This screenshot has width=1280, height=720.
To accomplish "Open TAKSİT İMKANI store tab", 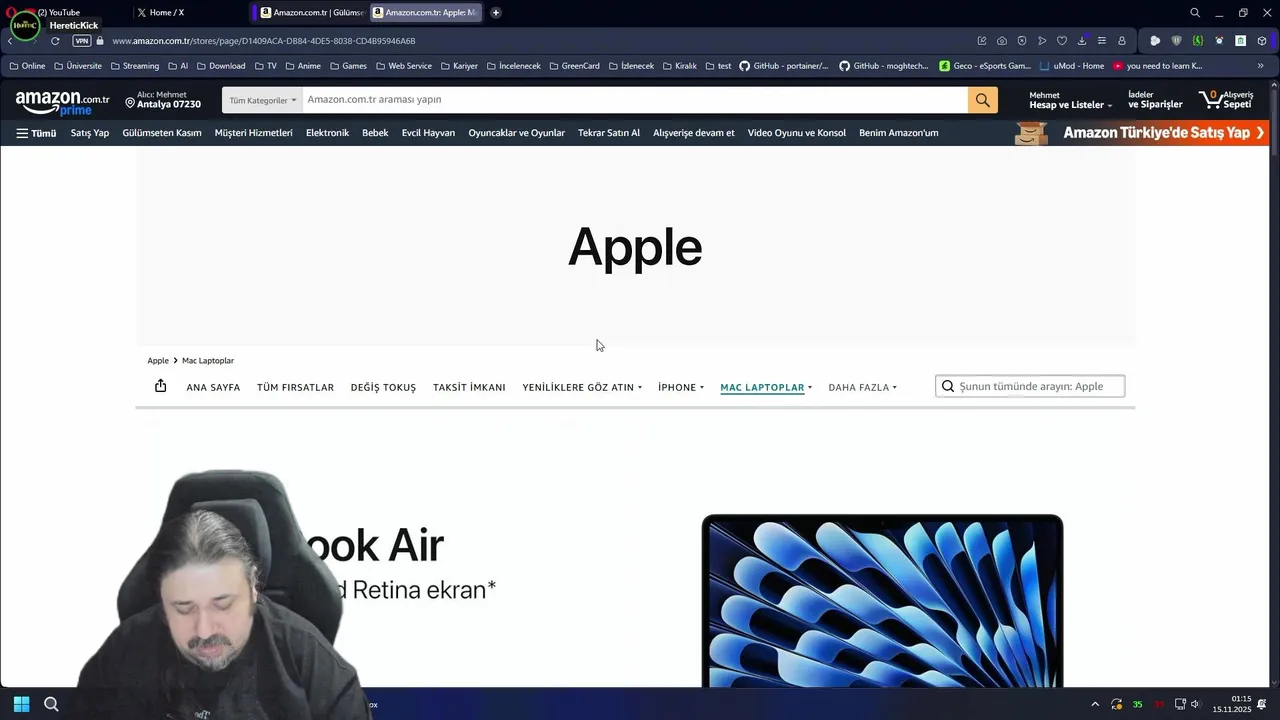I will click(x=469, y=387).
